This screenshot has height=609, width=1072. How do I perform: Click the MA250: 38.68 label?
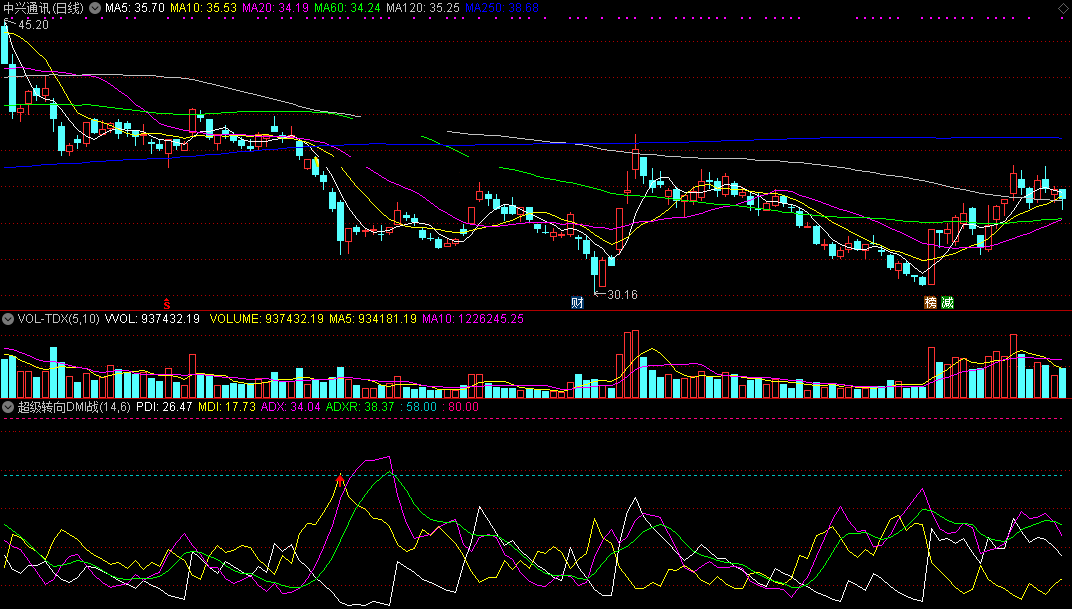pos(502,8)
